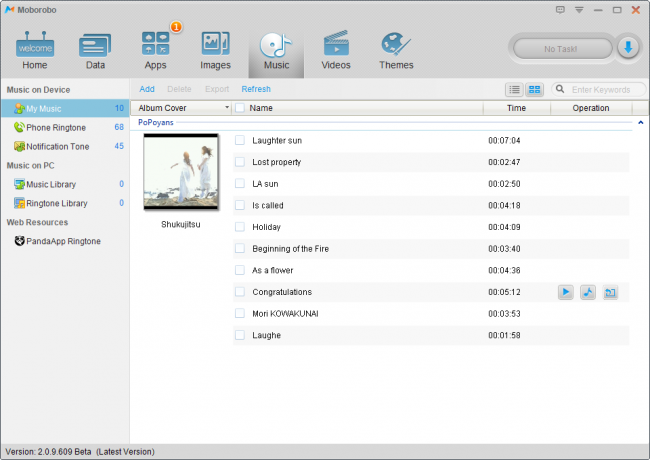Check the Is called checkbox
The height and width of the screenshot is (460, 650).
pyautogui.click(x=240, y=205)
